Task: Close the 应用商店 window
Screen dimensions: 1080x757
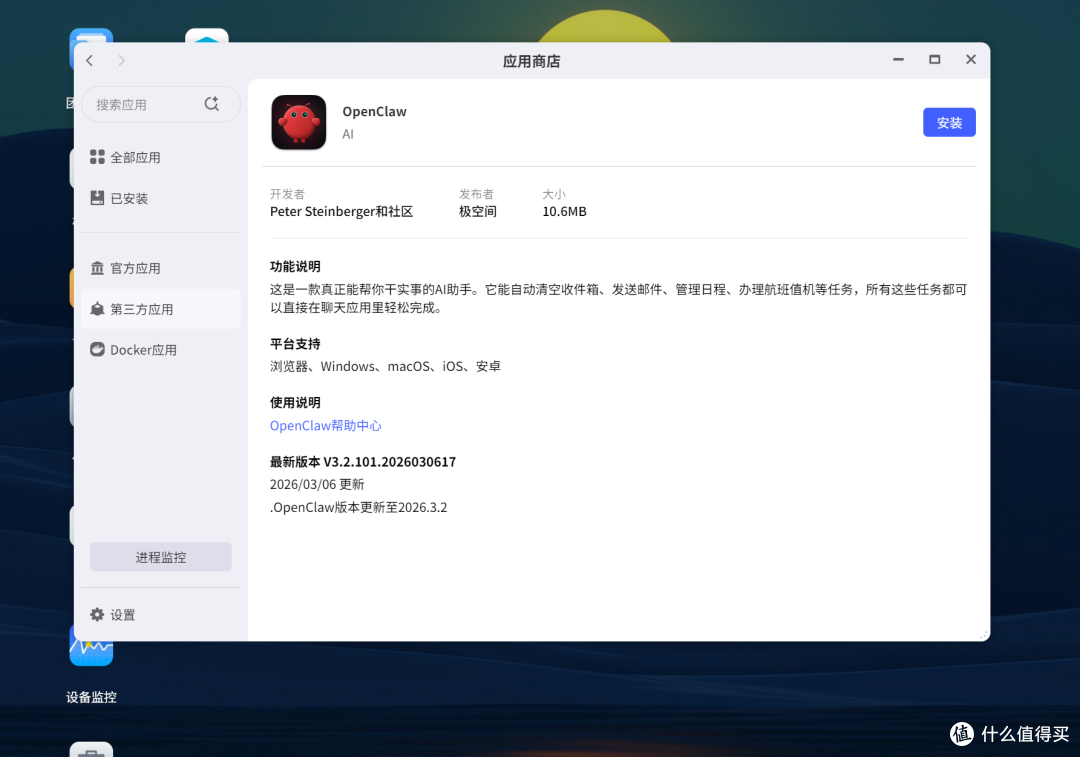Action: click(x=970, y=60)
